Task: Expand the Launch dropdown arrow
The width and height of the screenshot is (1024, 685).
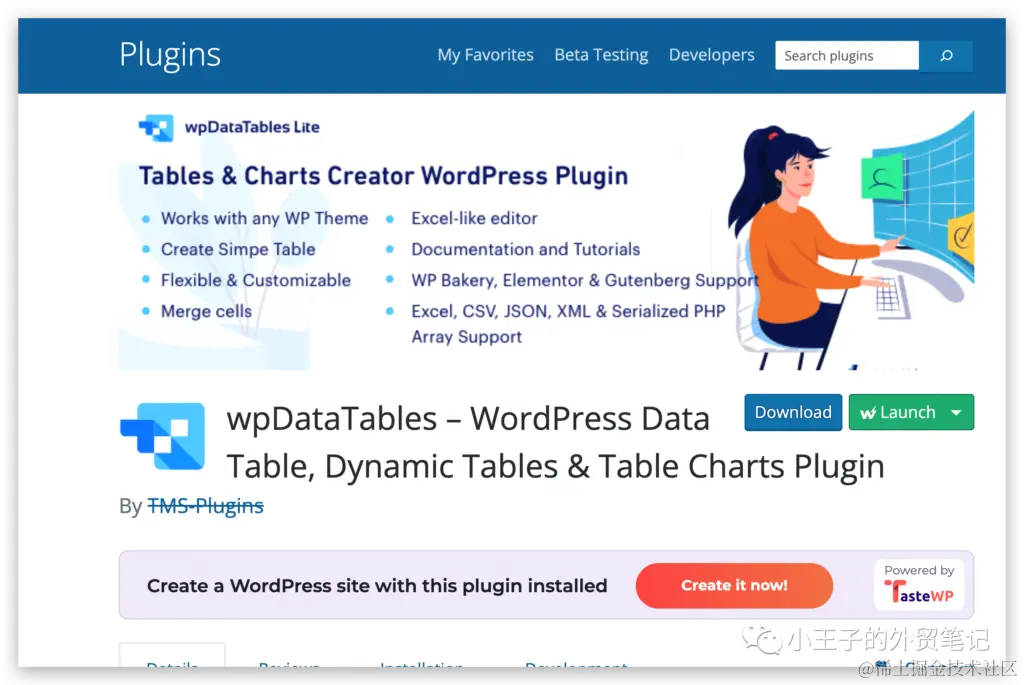Action: [x=957, y=412]
